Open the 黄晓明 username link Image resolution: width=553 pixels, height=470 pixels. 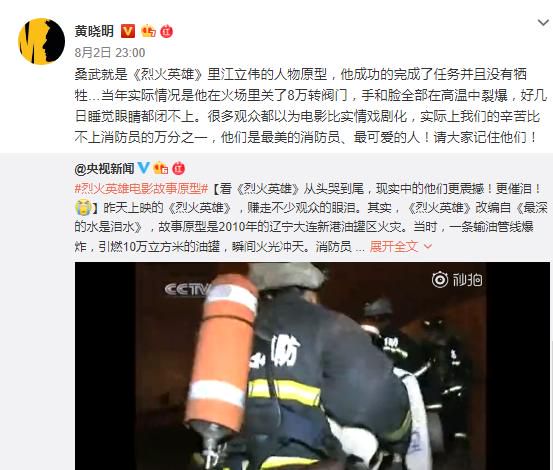[x=94, y=31]
